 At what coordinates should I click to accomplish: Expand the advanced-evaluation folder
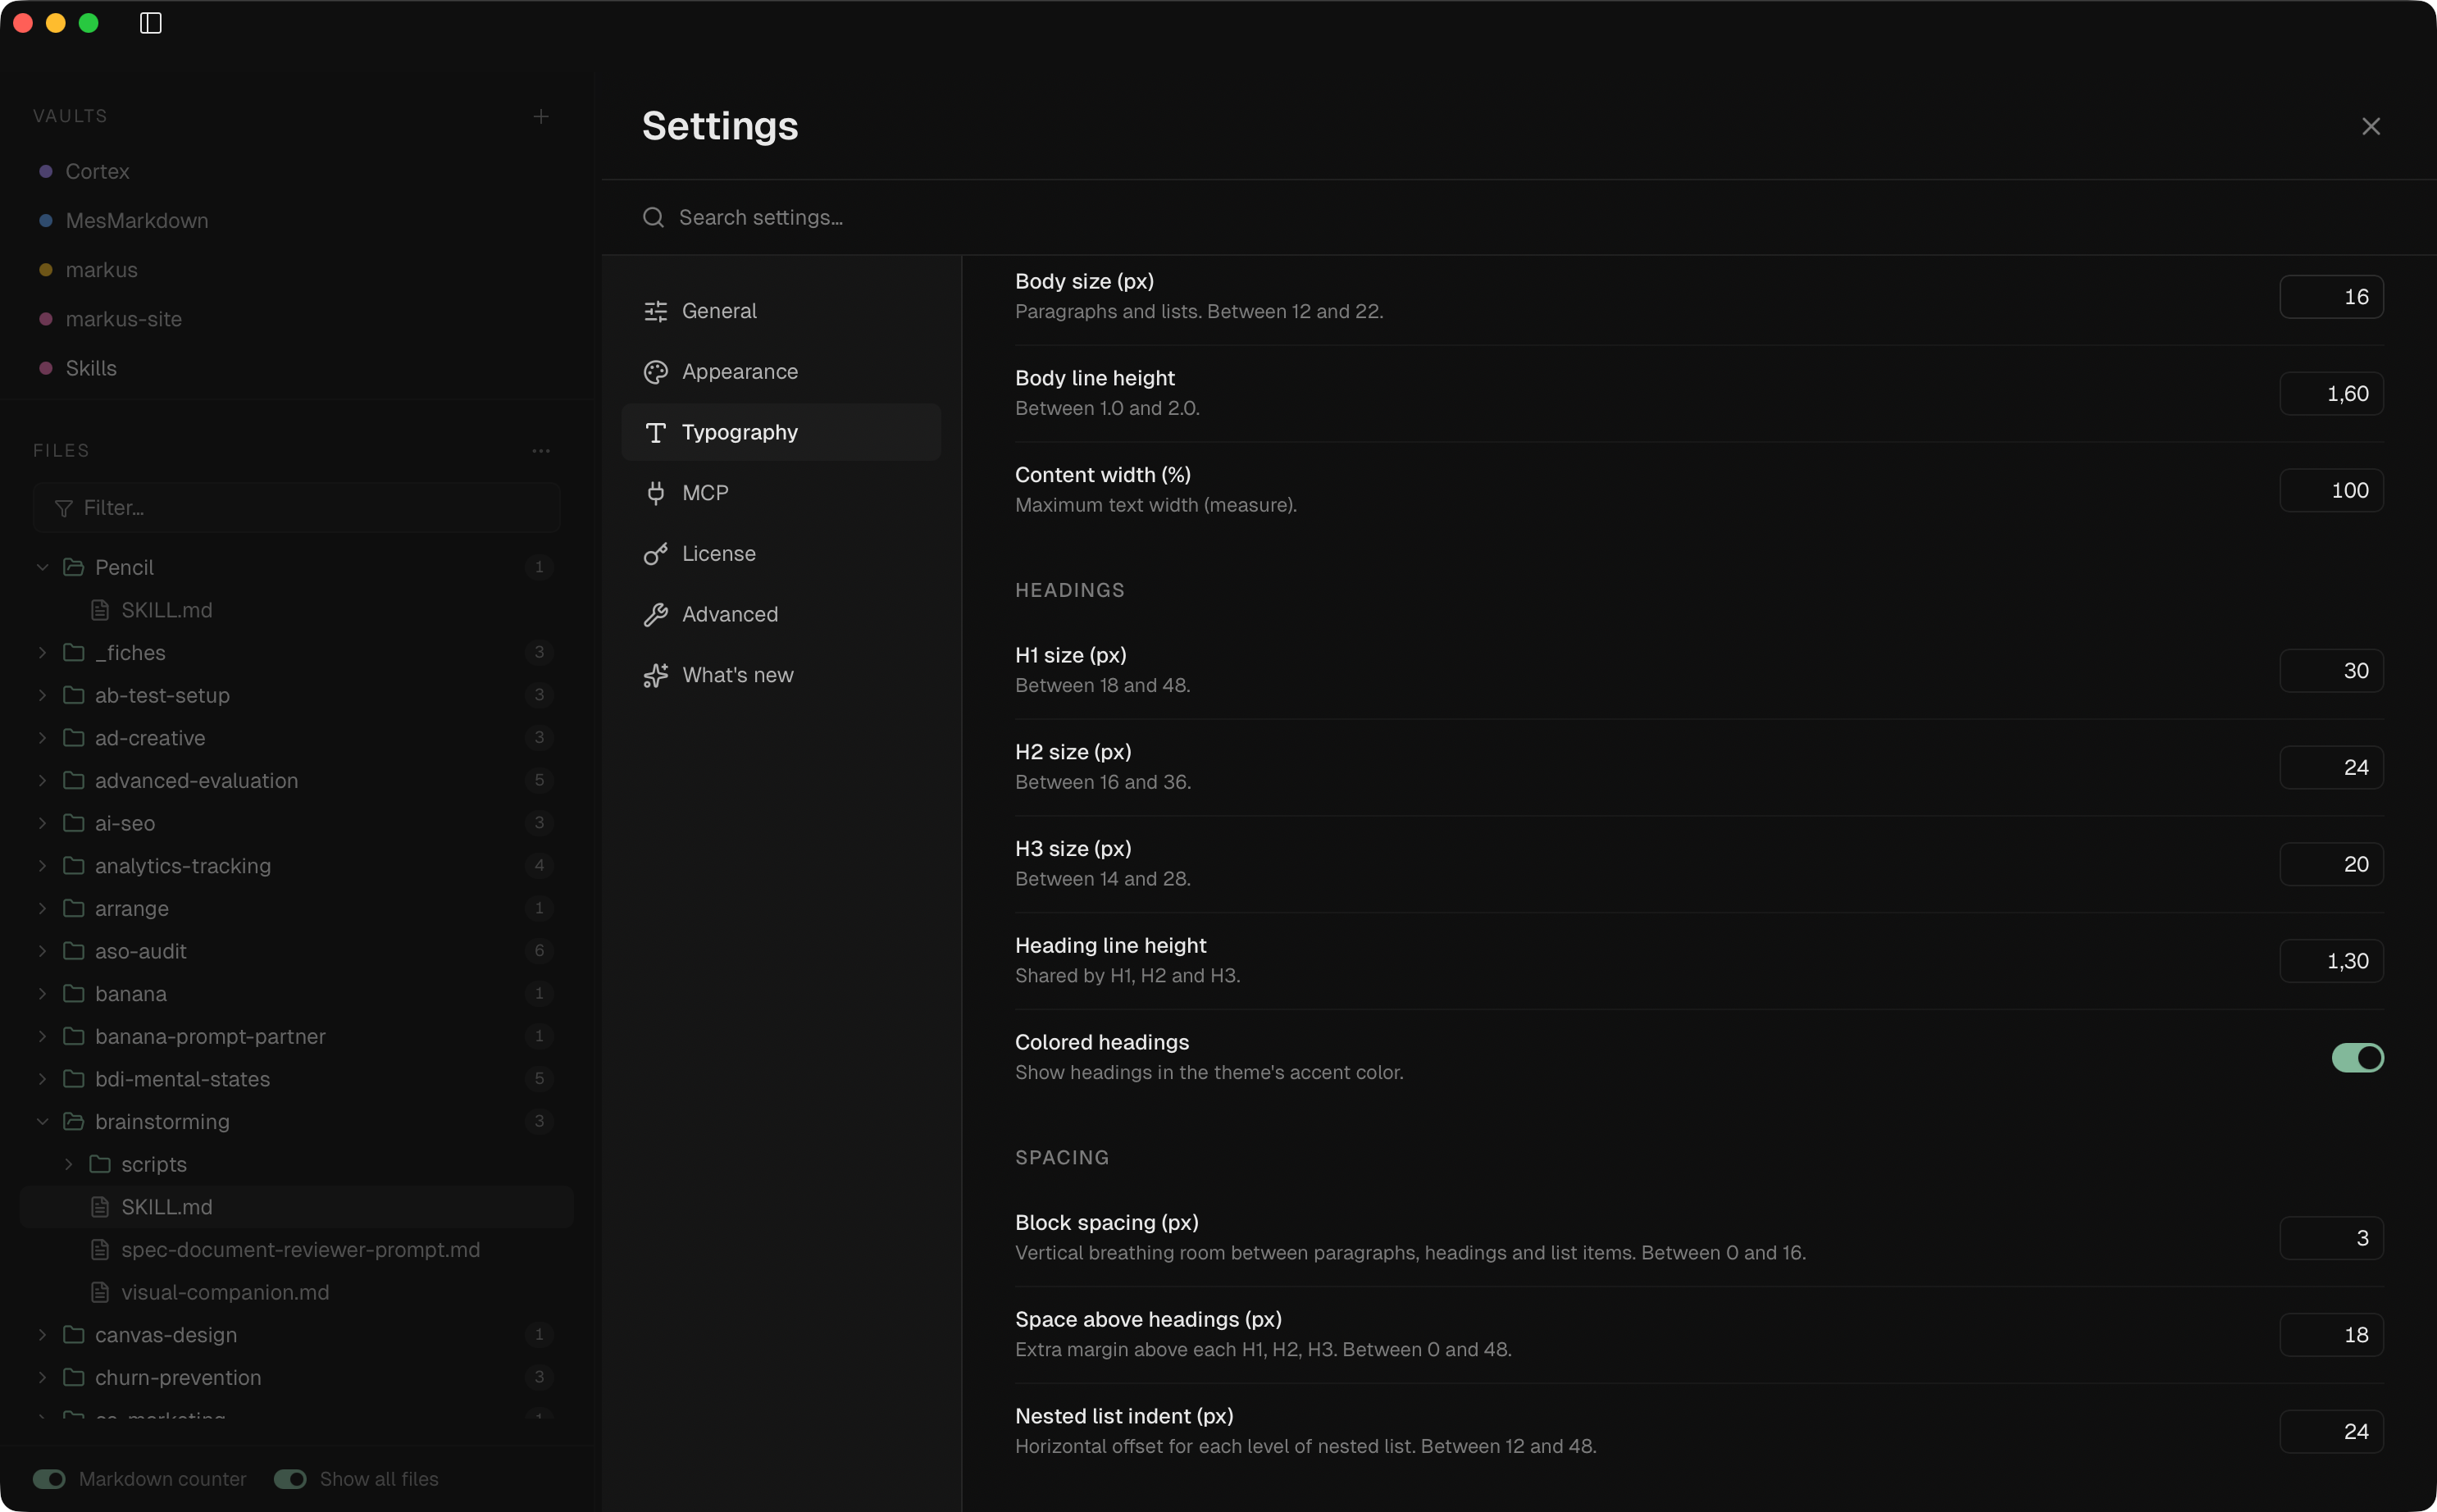(43, 781)
